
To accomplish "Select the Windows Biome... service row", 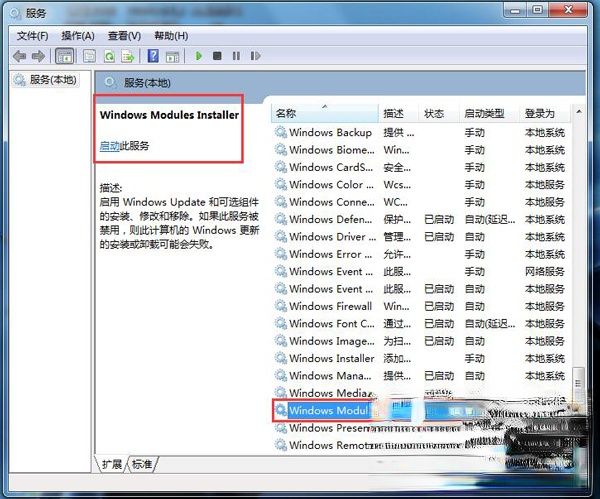I will (421, 150).
